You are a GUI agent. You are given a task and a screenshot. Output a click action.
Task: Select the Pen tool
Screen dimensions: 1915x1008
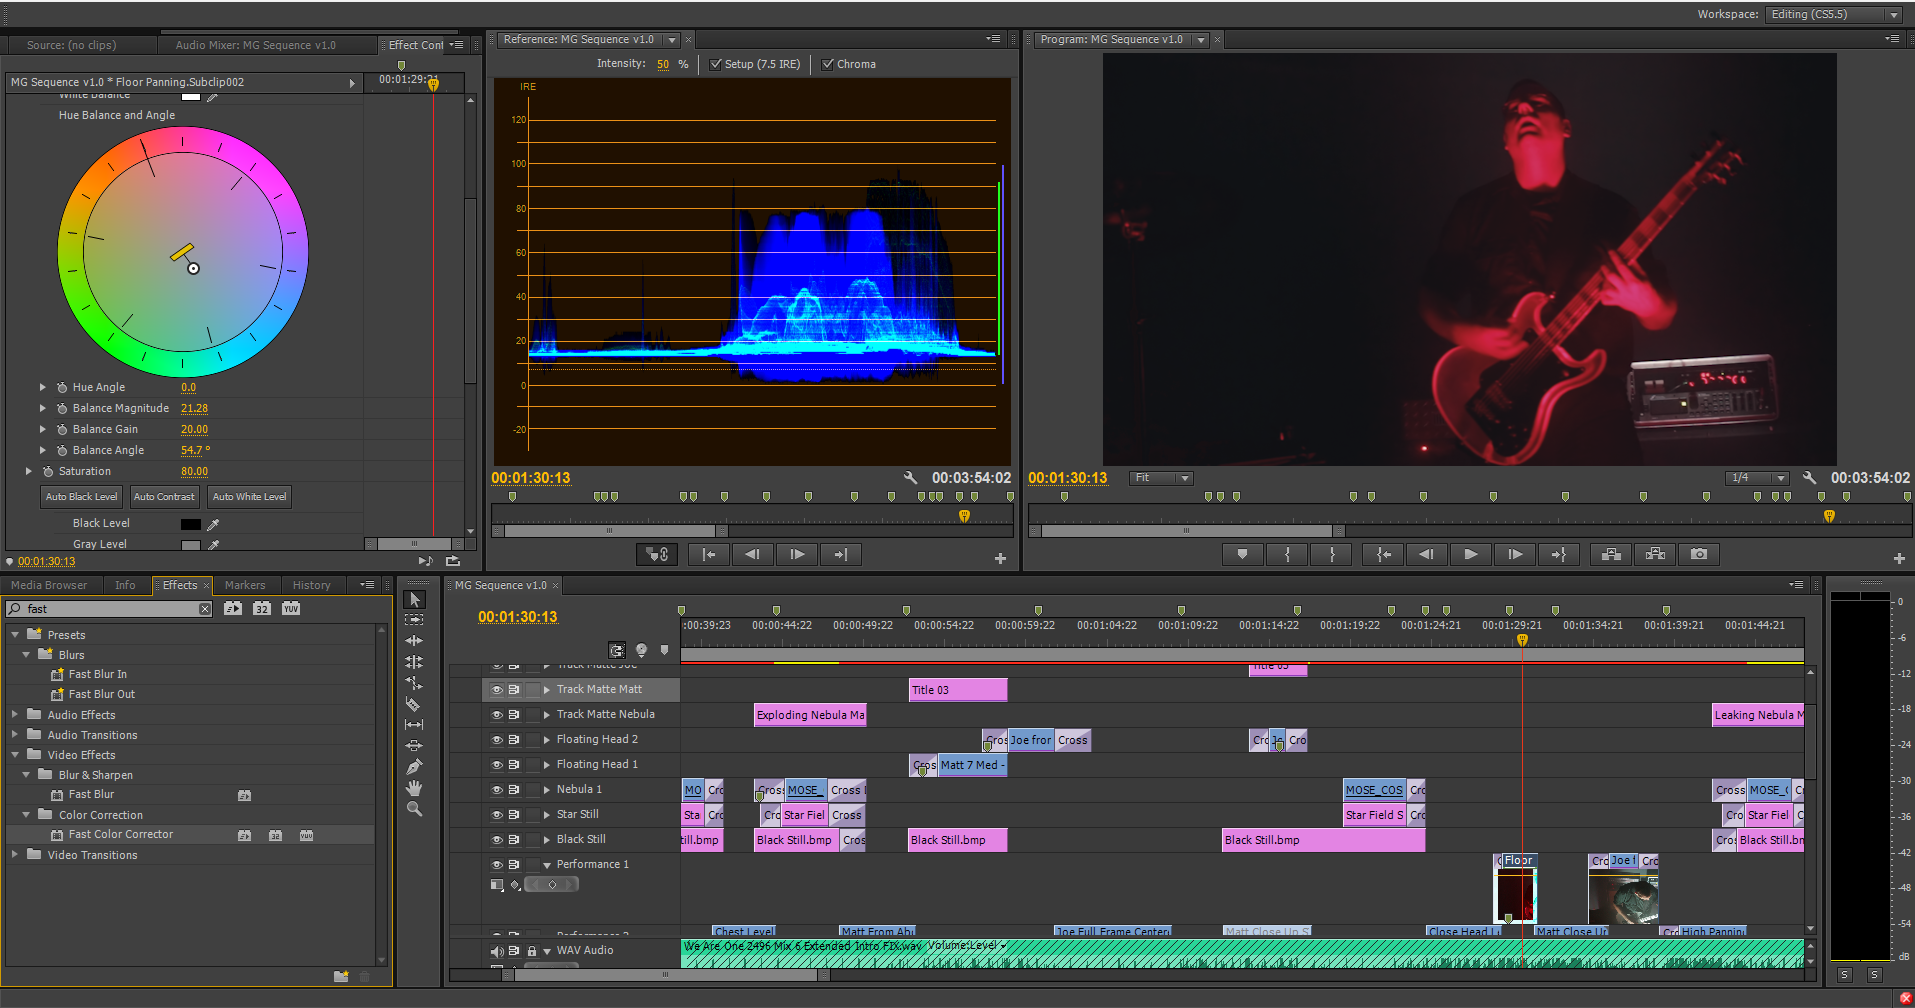pyautogui.click(x=414, y=767)
